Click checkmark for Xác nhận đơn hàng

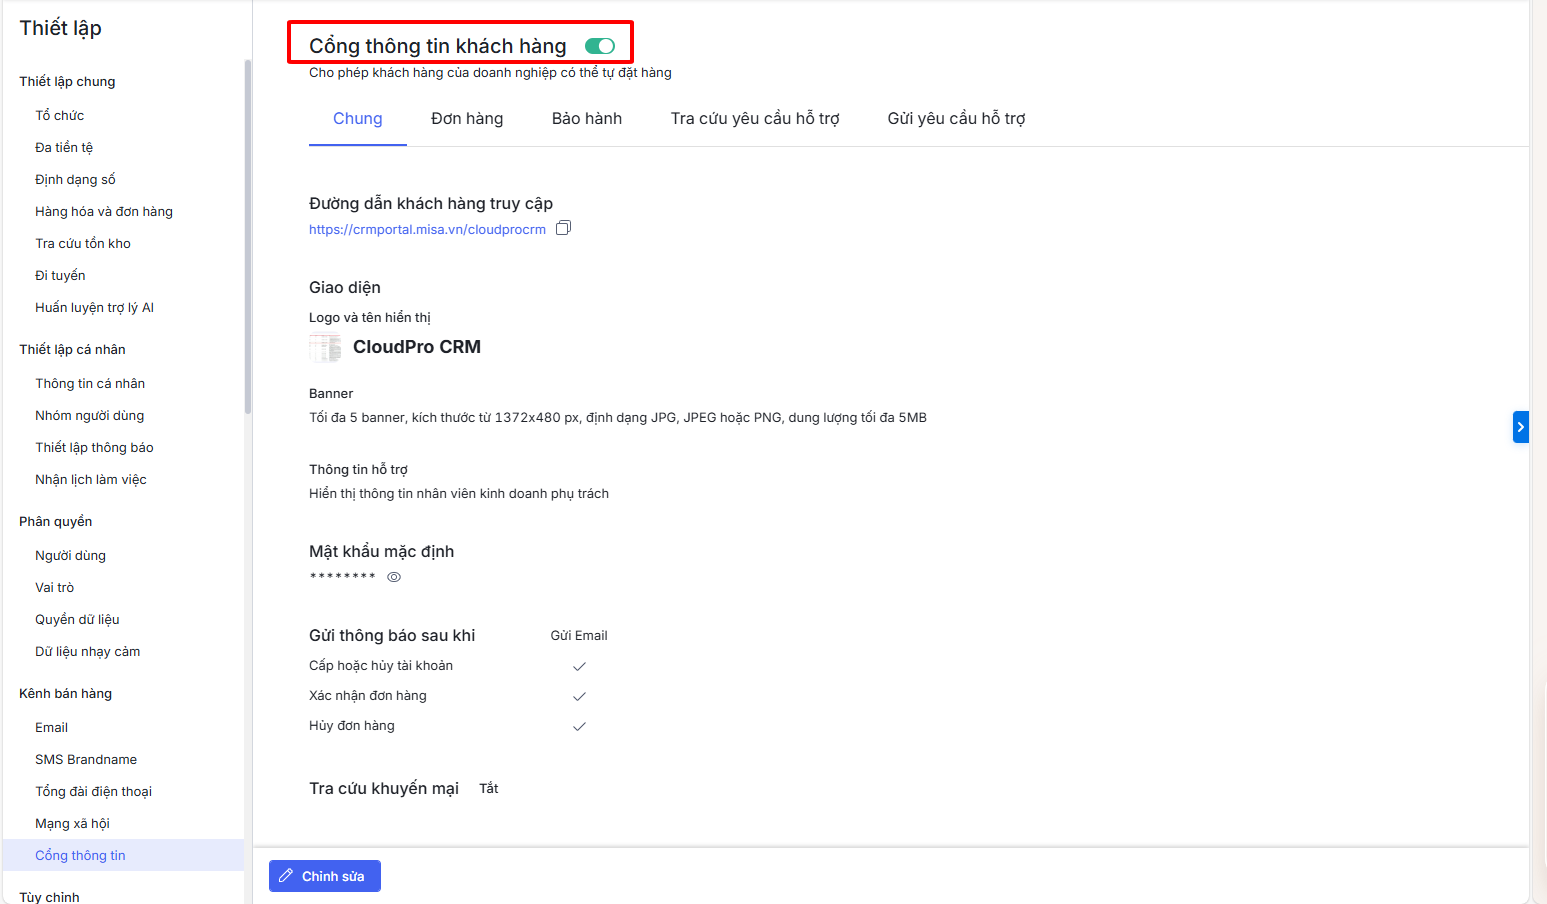tap(579, 696)
